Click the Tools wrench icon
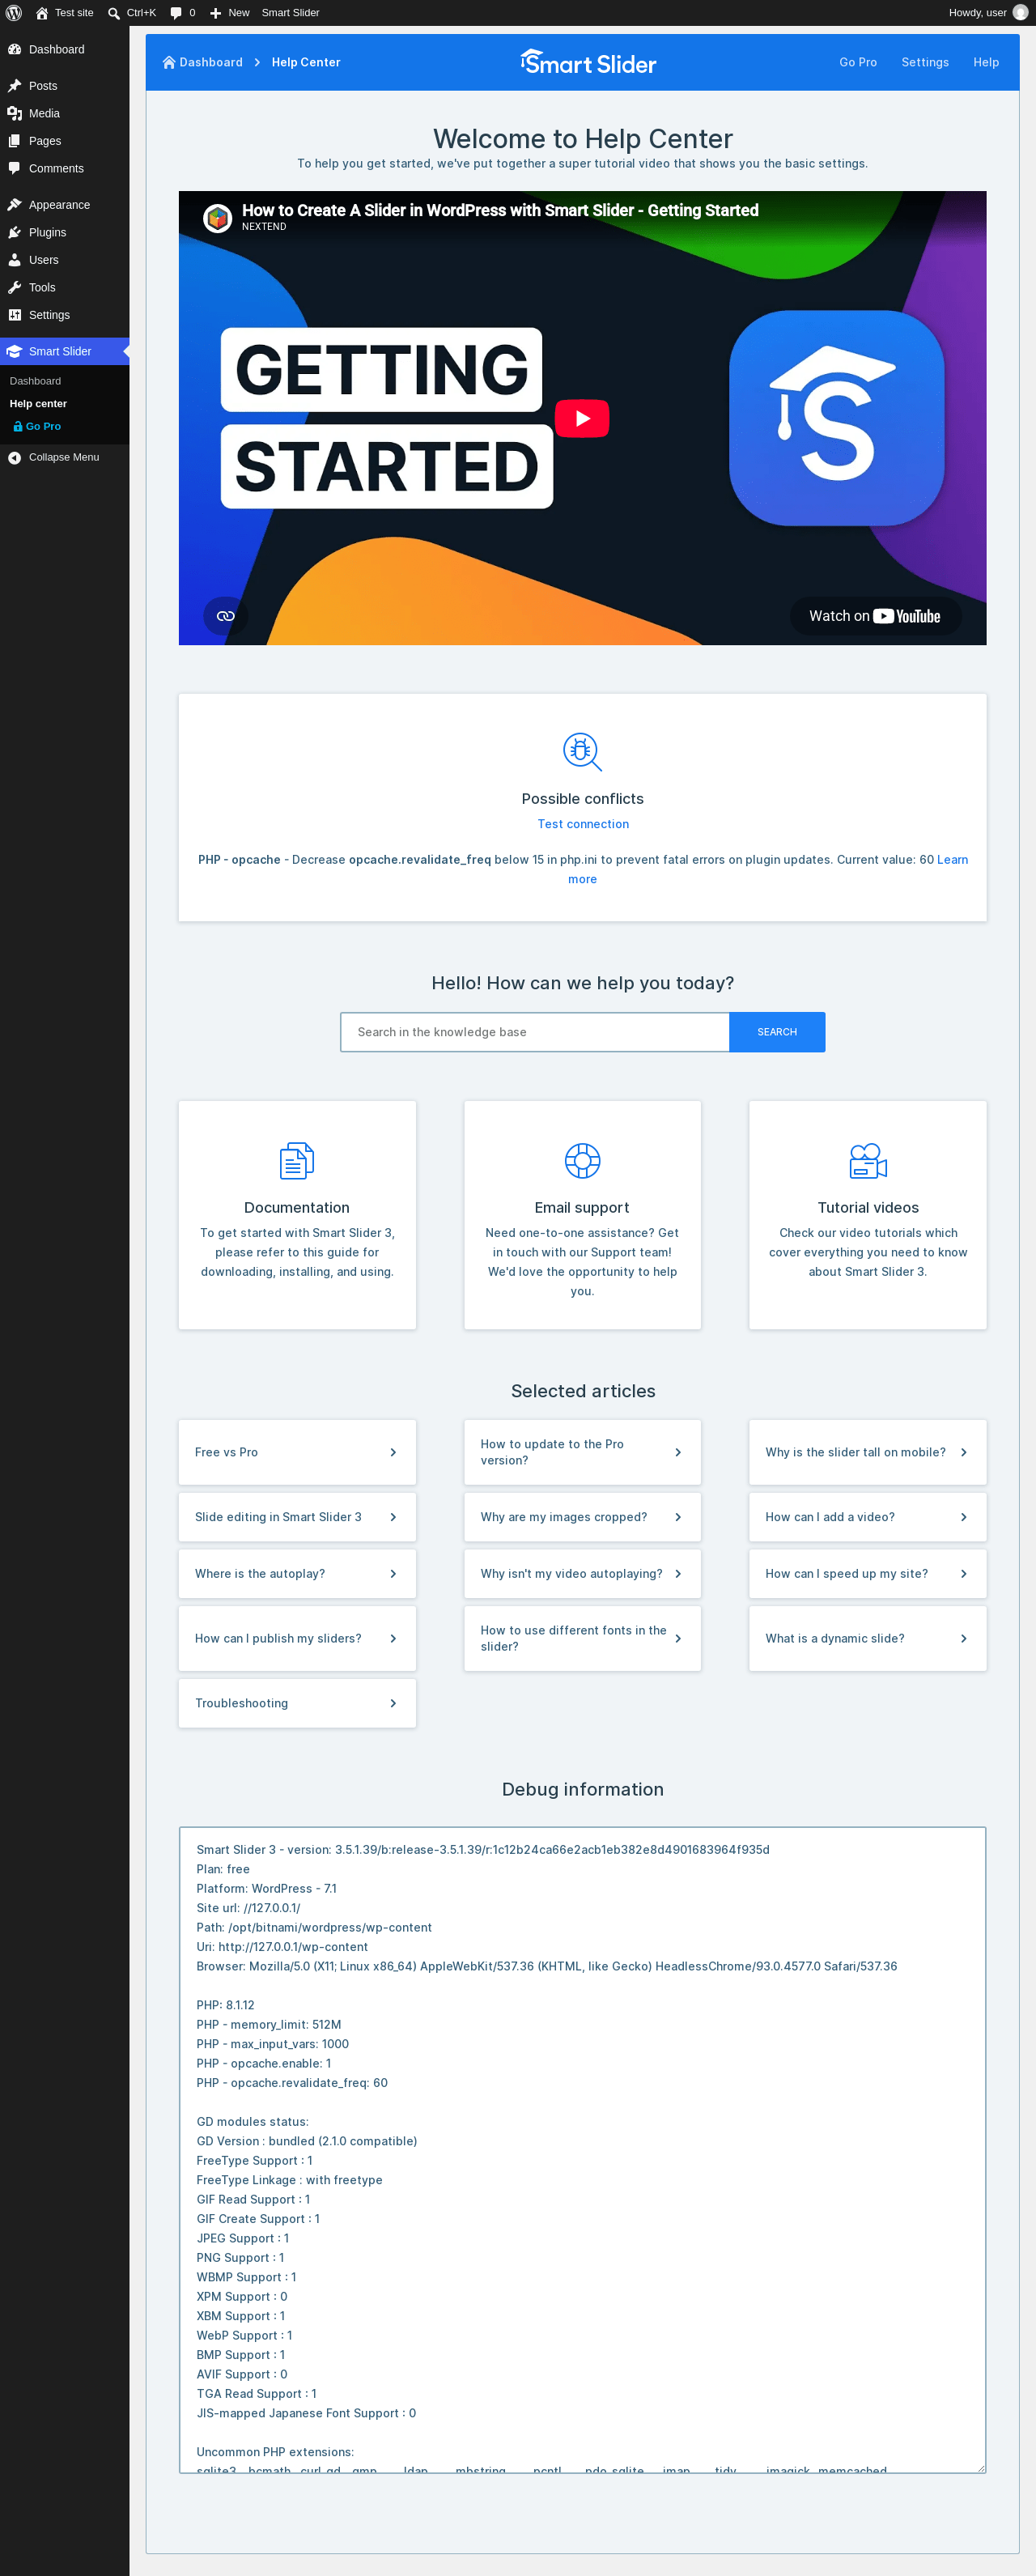The image size is (1036, 2576). (x=15, y=287)
